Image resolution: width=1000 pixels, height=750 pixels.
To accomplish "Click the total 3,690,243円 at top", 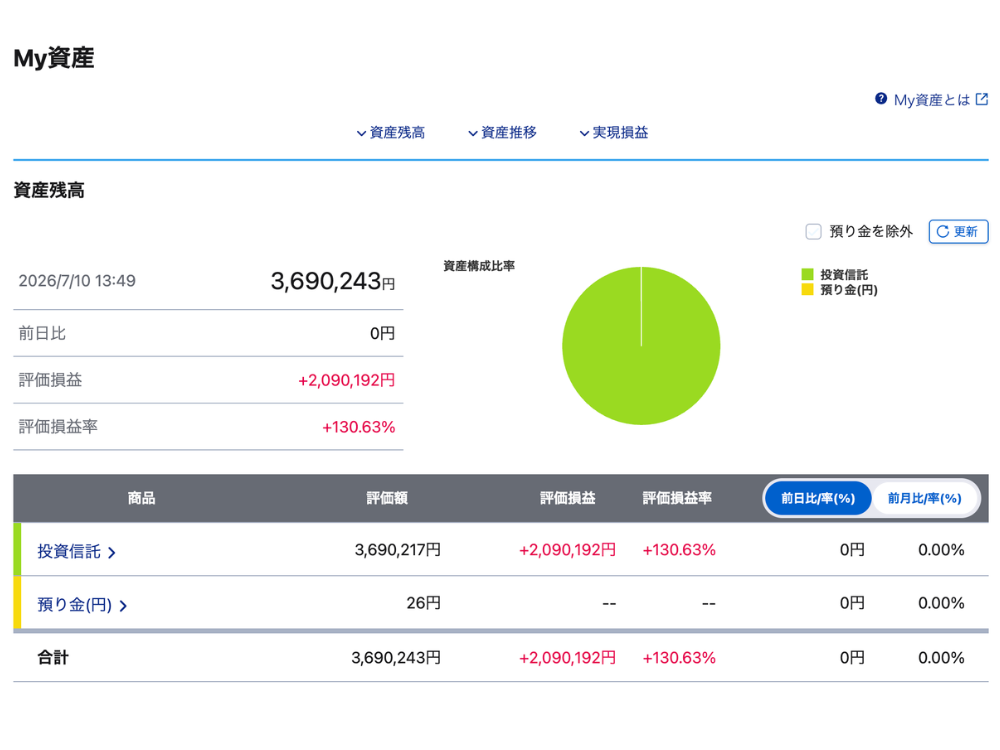I will (x=333, y=281).
